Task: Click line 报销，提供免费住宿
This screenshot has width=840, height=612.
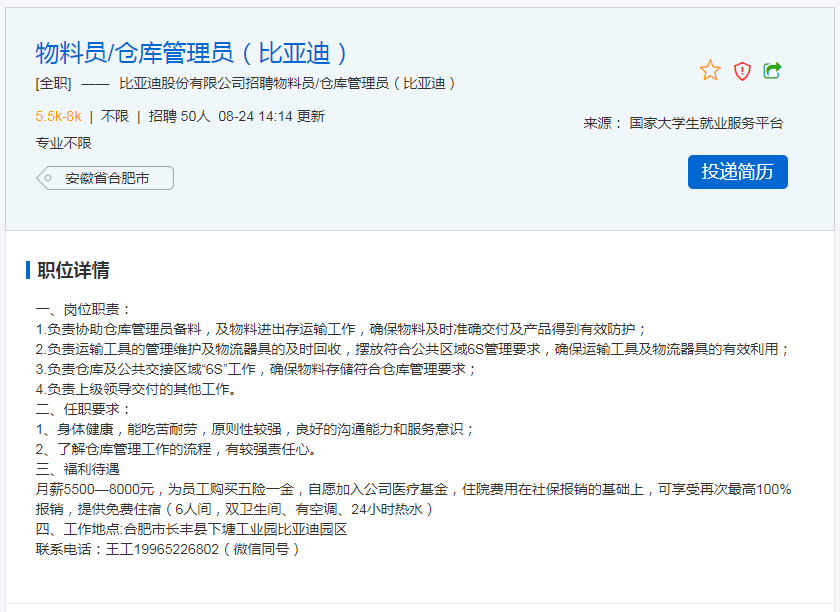Action: click(x=235, y=509)
